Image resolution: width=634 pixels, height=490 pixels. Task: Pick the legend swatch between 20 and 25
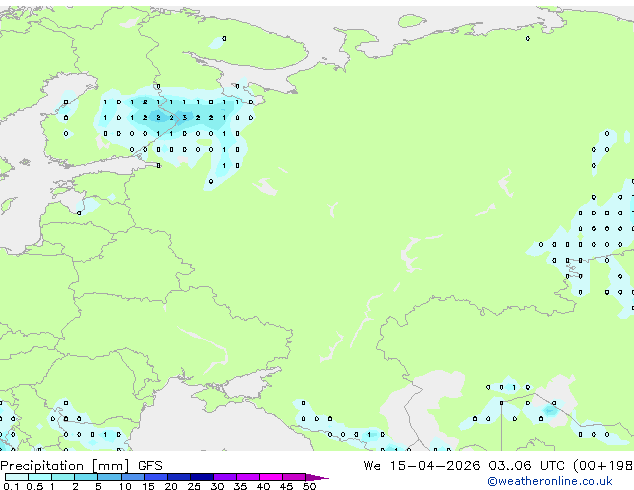[x=179, y=477]
